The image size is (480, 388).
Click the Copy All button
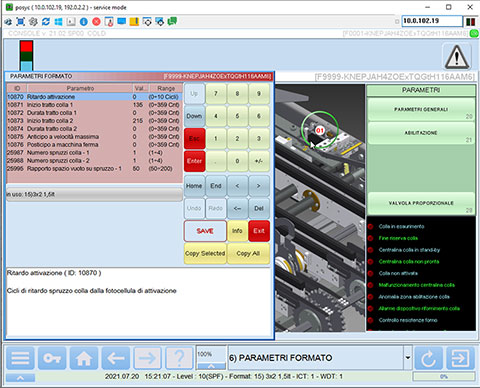248,253
